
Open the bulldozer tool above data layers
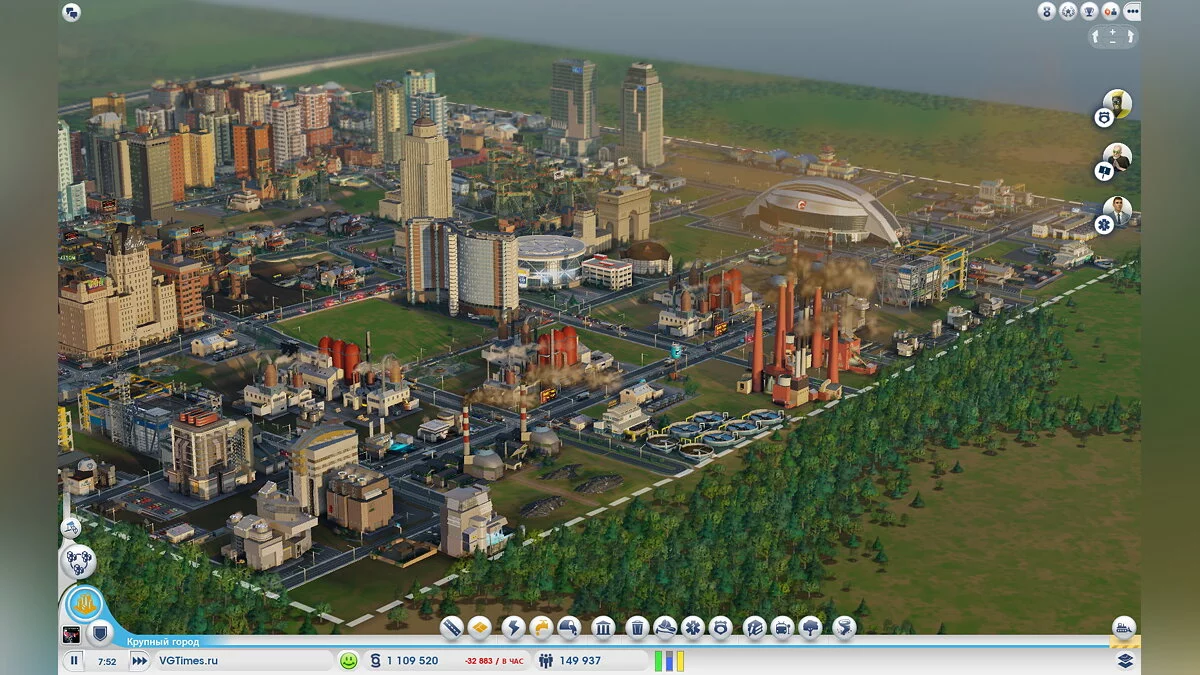coord(1124,627)
